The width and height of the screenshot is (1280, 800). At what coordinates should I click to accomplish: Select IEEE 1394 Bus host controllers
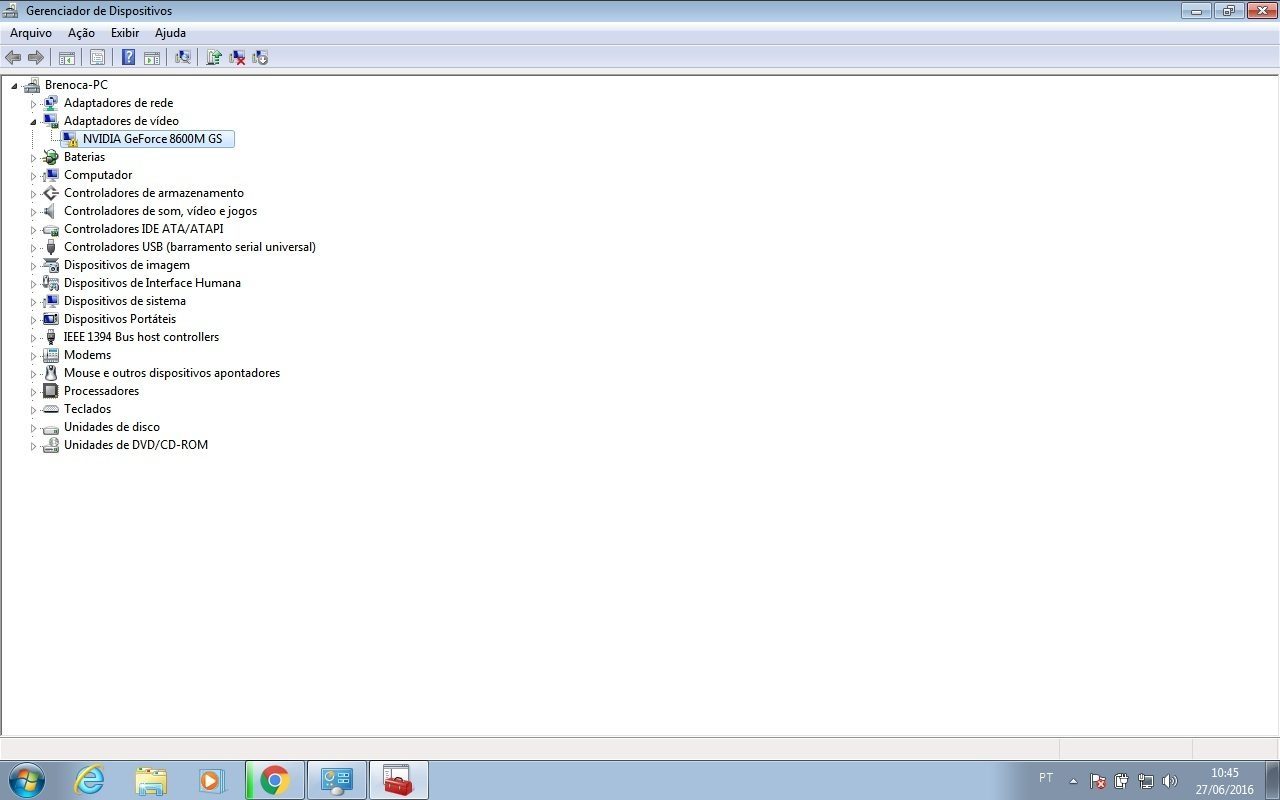(x=141, y=337)
